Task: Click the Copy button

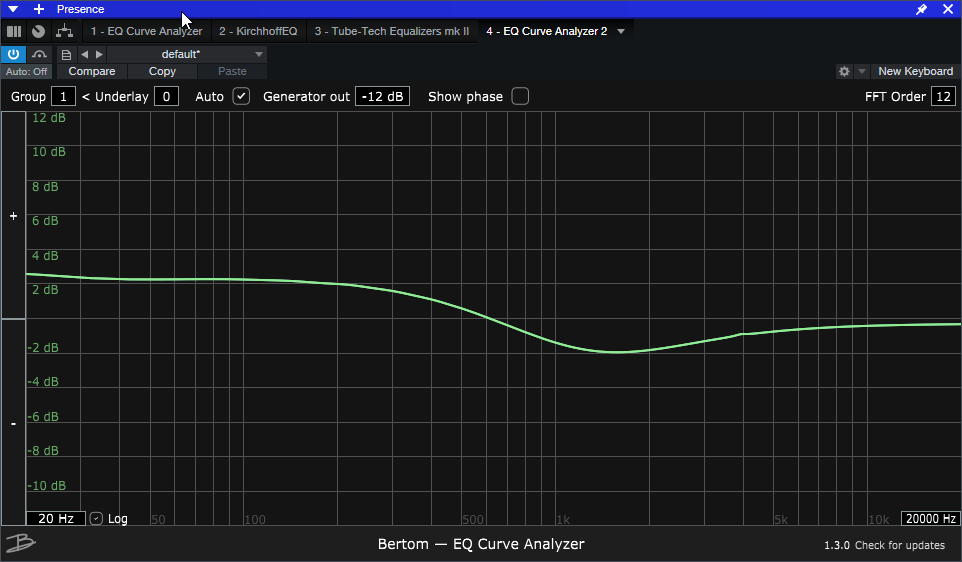Action: (x=163, y=72)
